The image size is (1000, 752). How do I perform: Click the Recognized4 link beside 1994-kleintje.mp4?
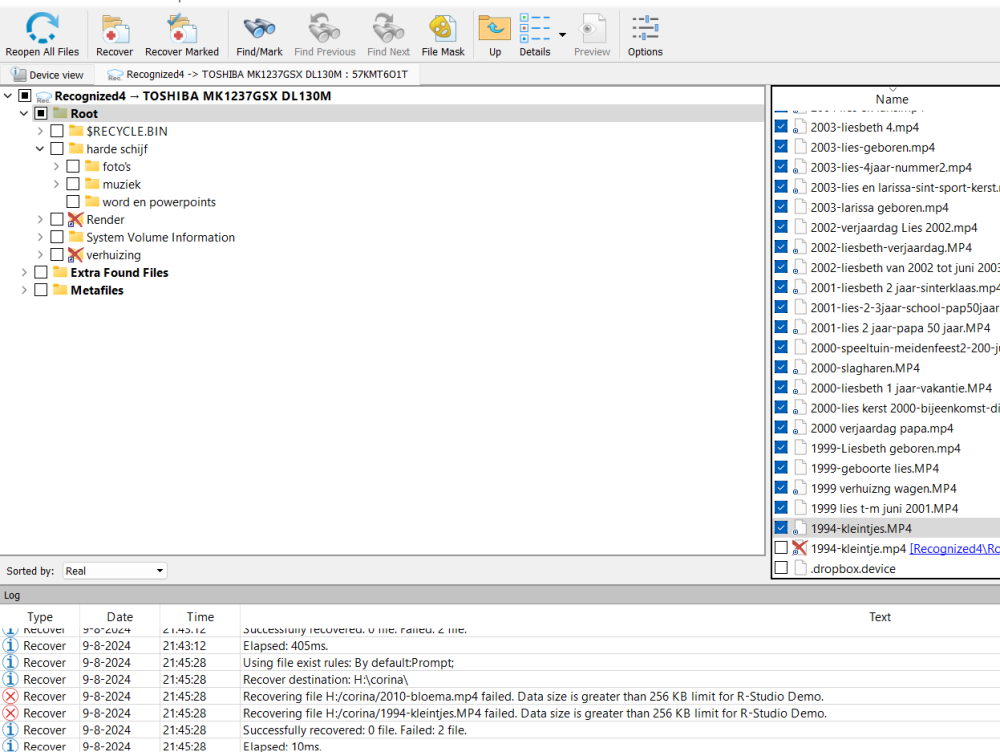(954, 548)
